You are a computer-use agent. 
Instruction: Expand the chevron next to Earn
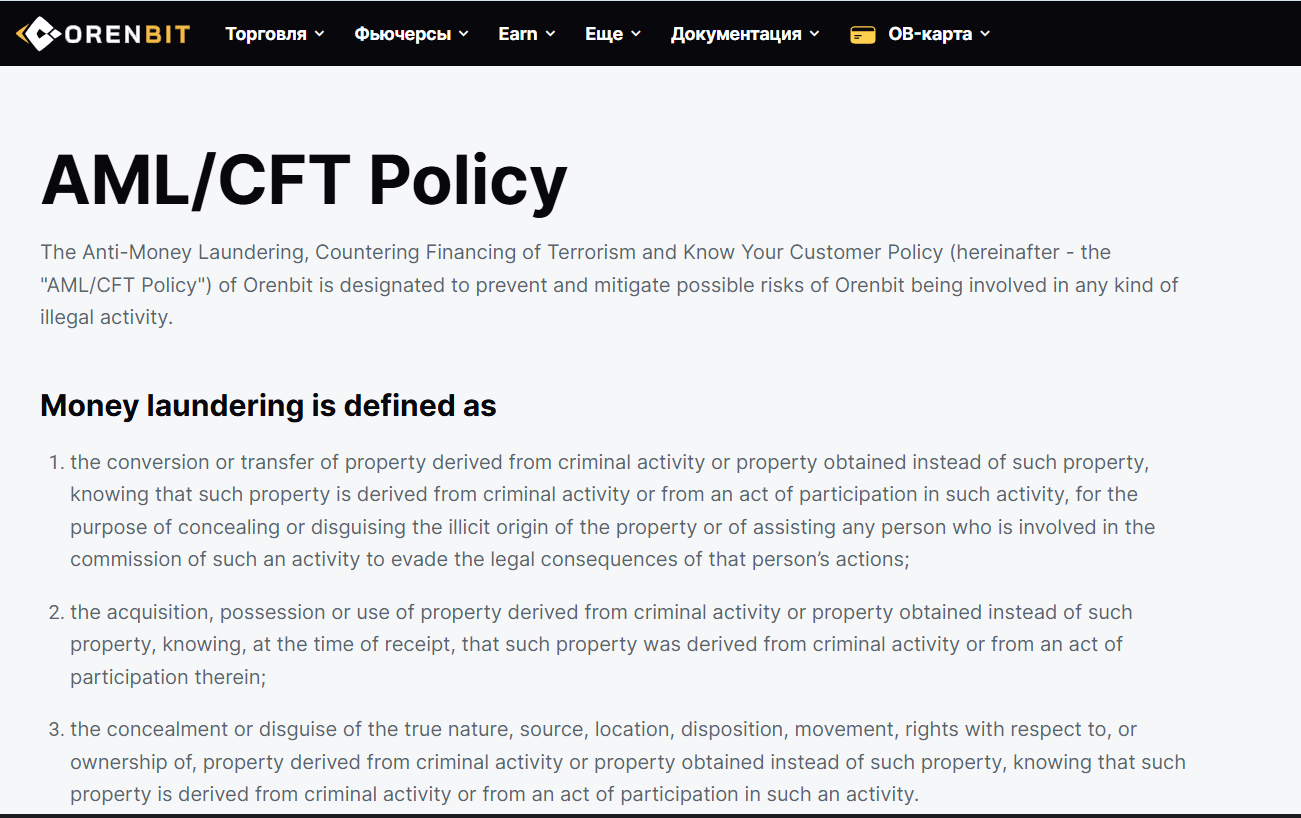tap(550, 34)
